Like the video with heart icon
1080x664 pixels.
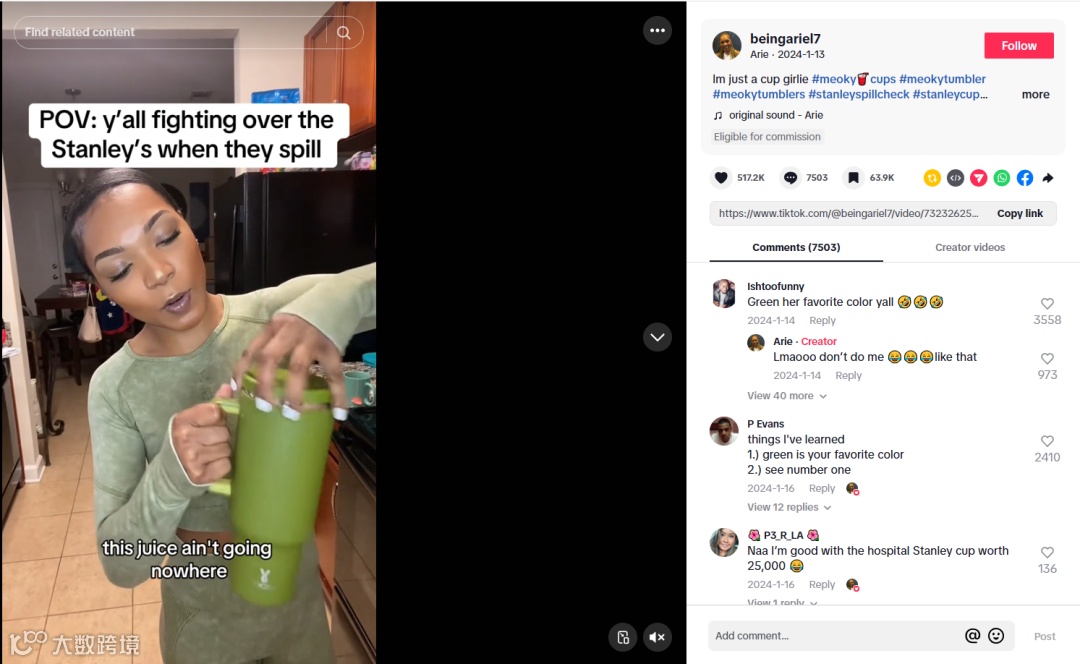(x=720, y=178)
